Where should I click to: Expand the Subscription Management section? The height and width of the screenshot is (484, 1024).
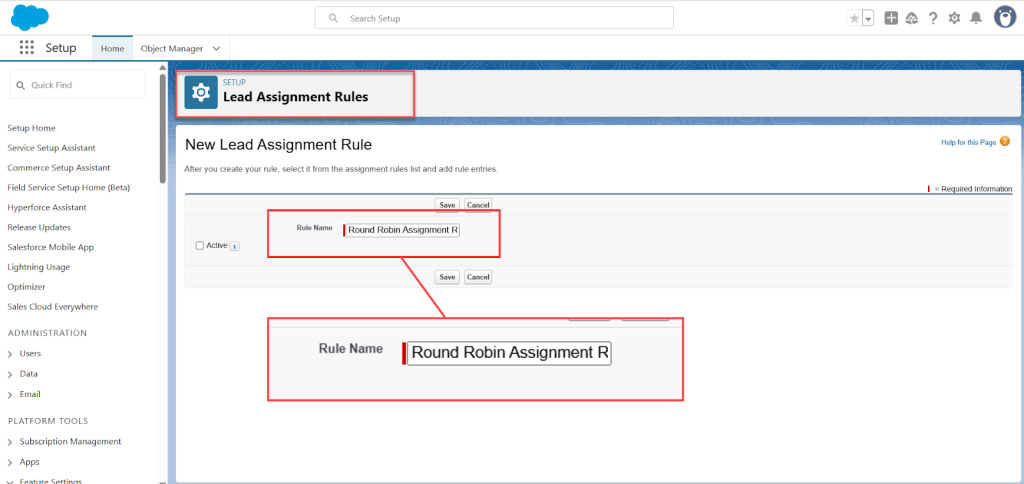[x=10, y=442]
